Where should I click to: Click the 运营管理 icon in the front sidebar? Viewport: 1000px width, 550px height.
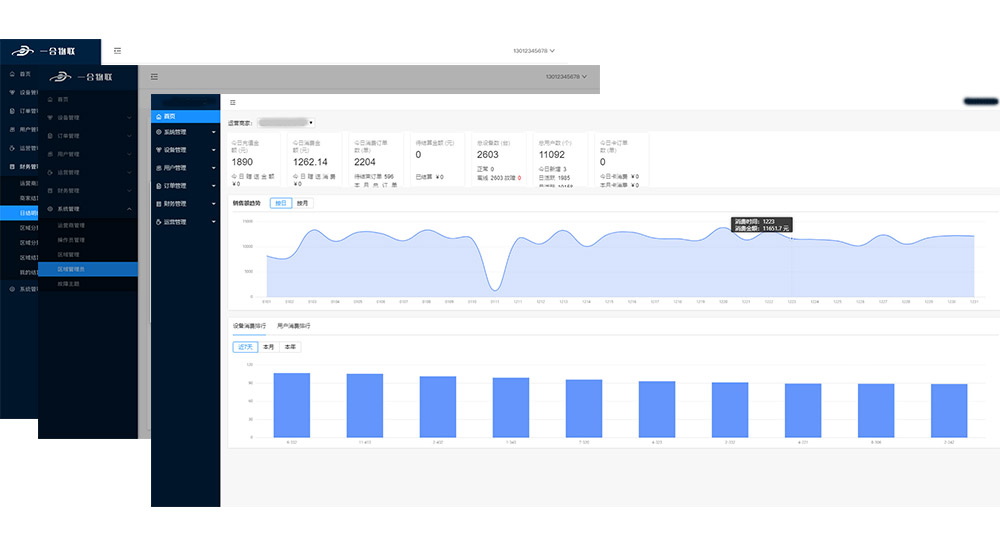click(158, 222)
